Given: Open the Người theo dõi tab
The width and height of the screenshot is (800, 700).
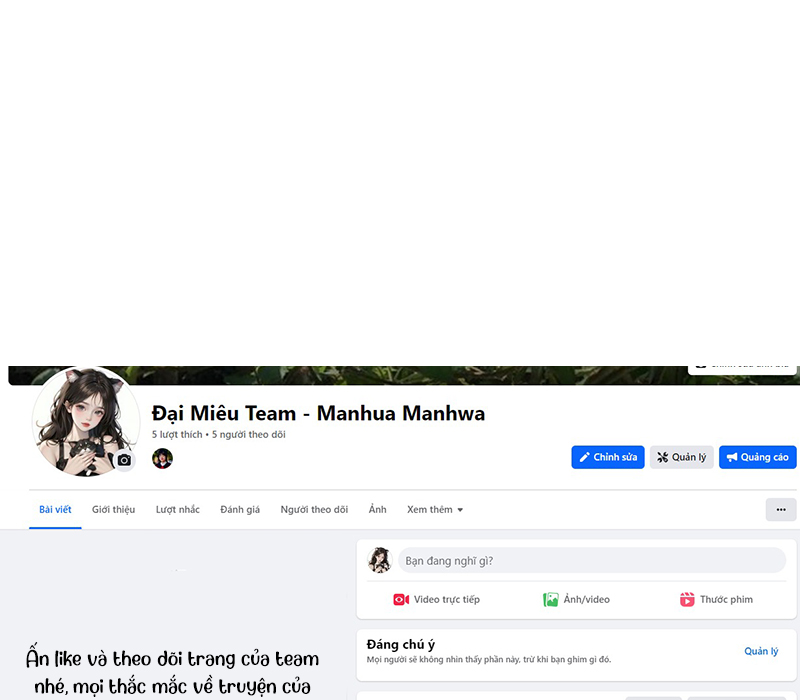Looking at the screenshot, I should 314,510.
